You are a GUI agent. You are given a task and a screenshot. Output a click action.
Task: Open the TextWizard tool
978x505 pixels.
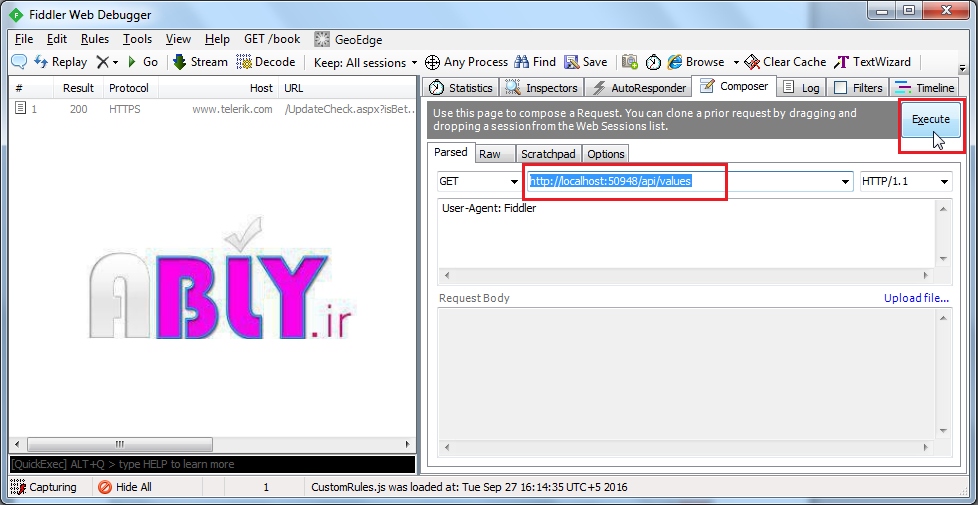[x=873, y=62]
